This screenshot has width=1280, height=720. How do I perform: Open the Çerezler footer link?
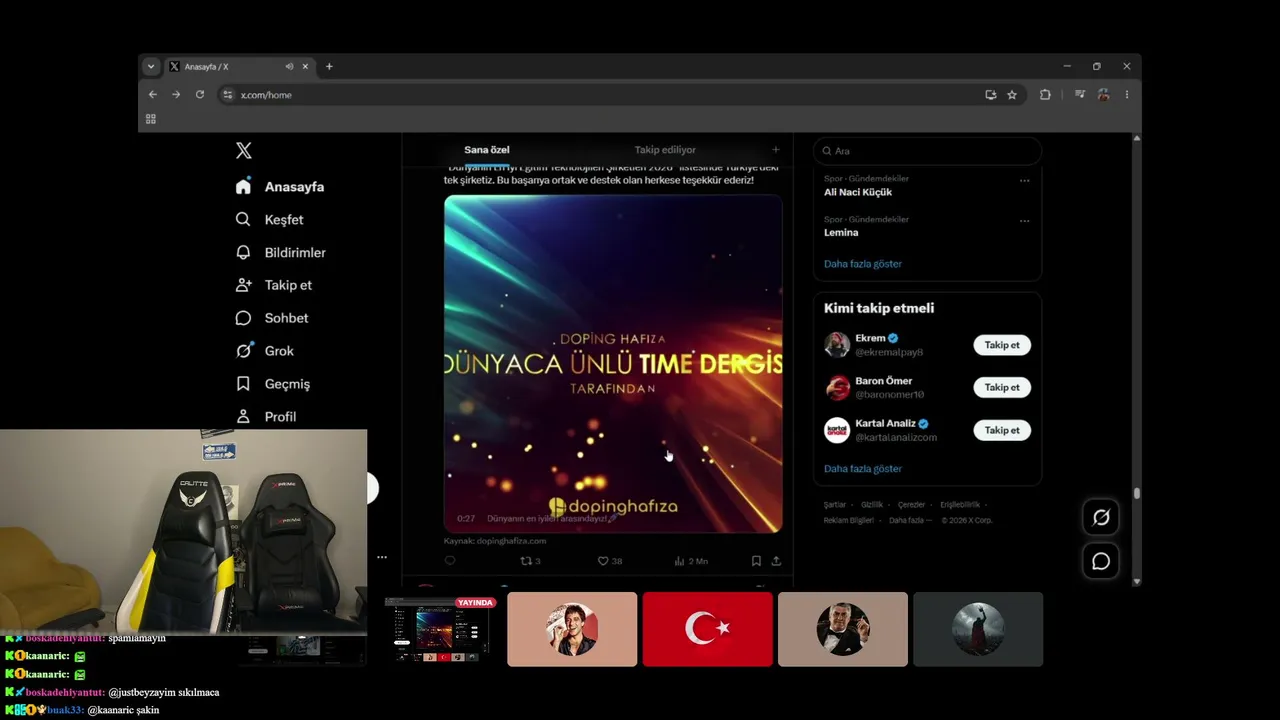tap(911, 505)
